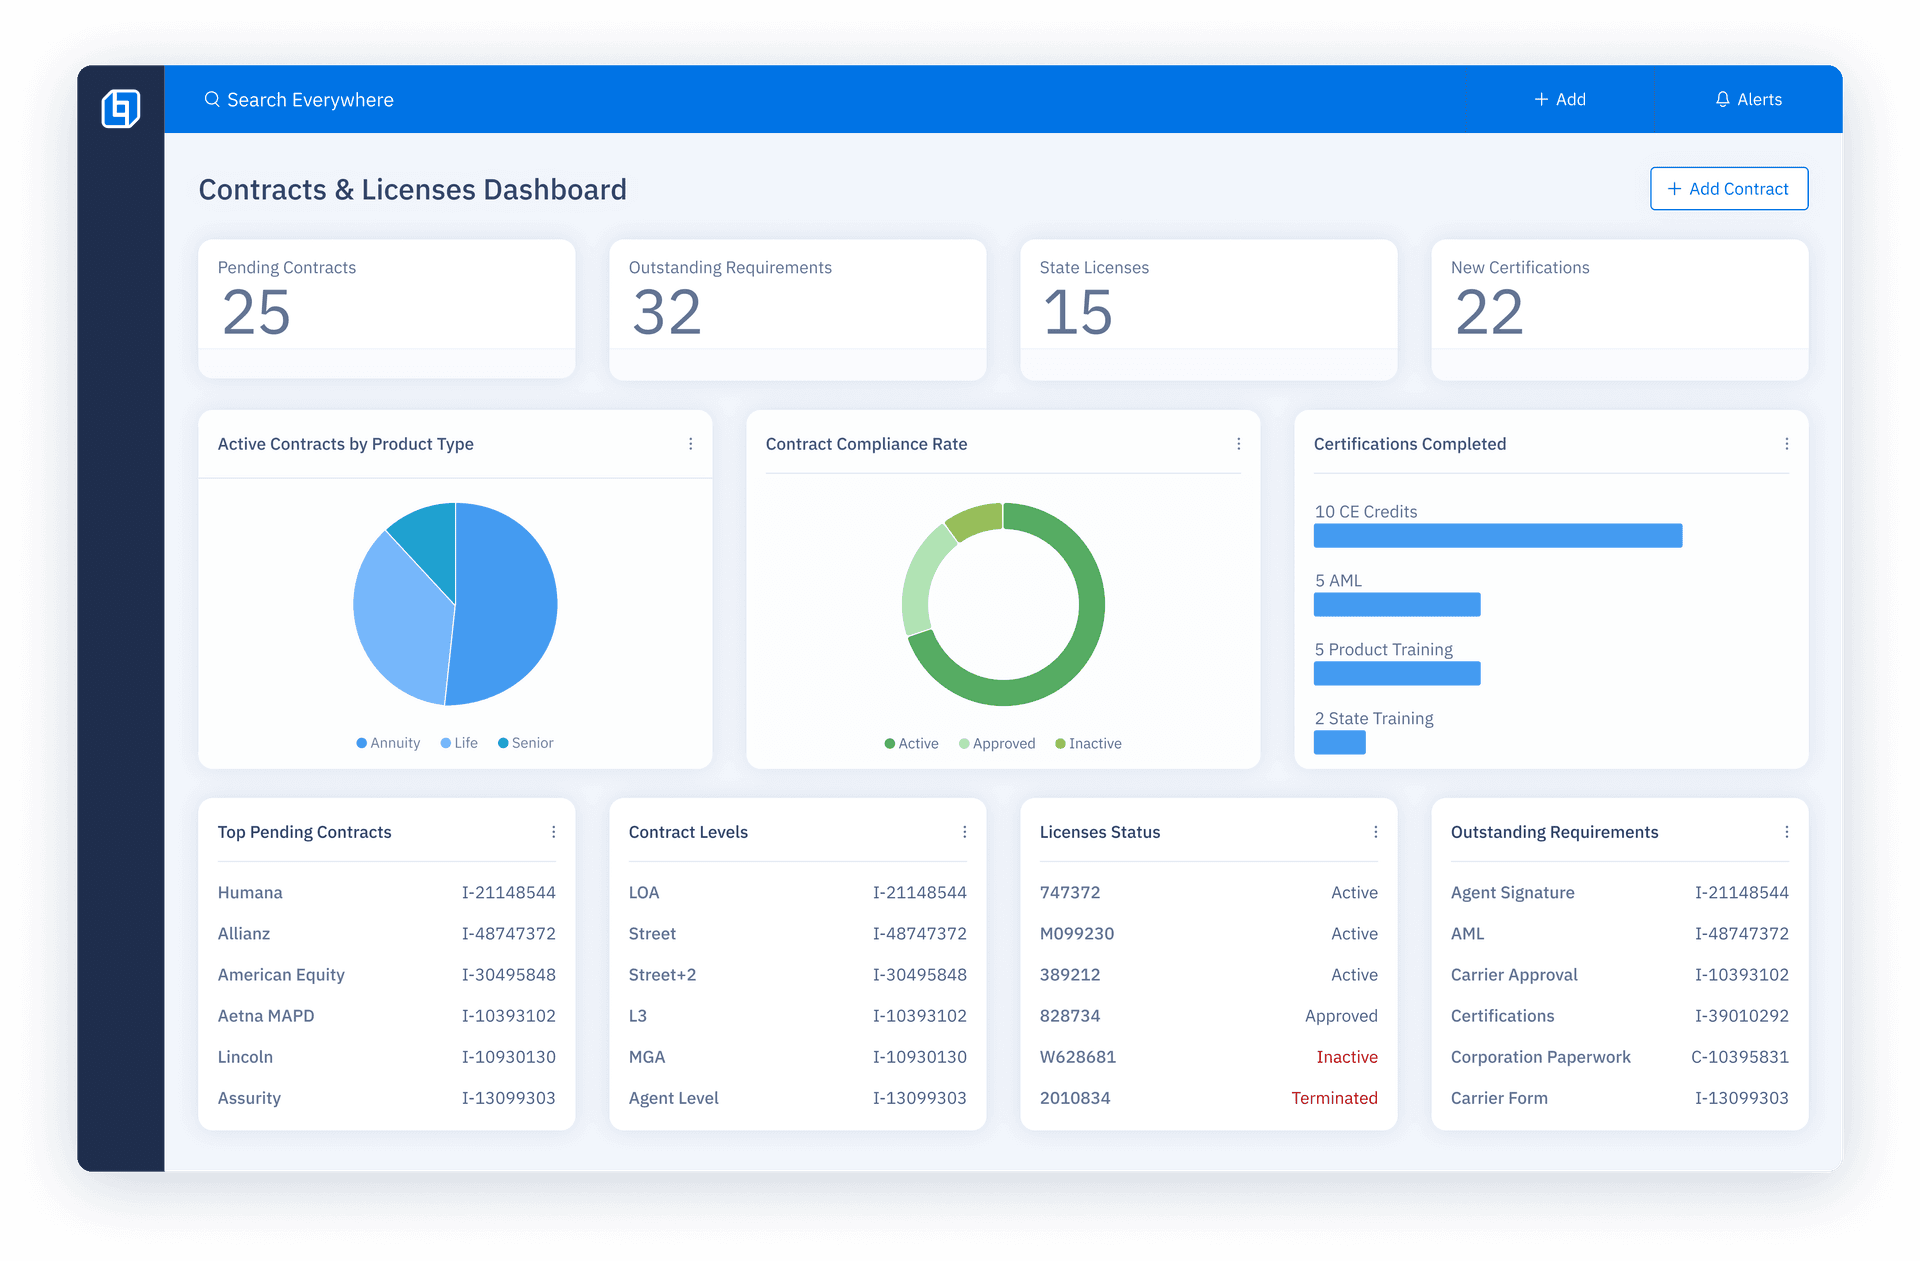The image size is (1920, 1261).
Task: Click the search magnifier icon
Action: [x=212, y=99]
